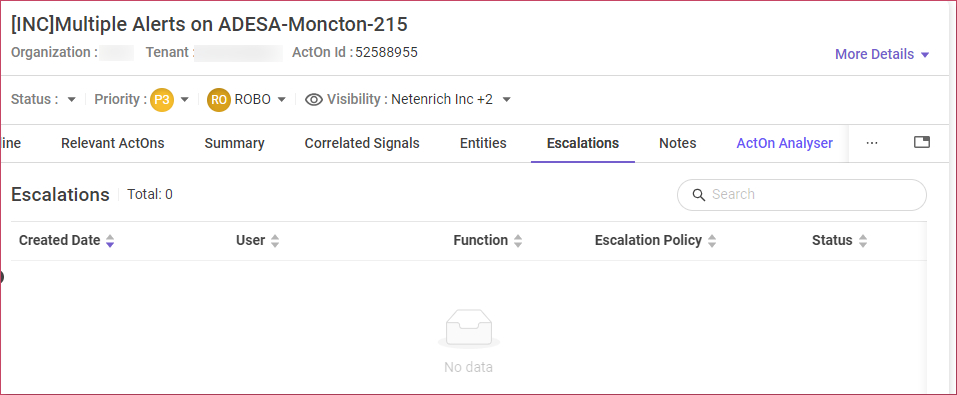This screenshot has height=395, width=957.
Task: Switch to the Correlated Signals tab
Action: [362, 143]
